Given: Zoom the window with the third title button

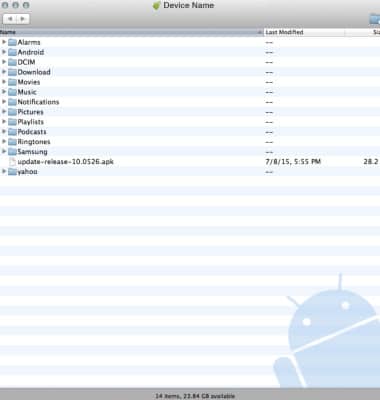Looking at the screenshot, I should [x=26, y=5].
